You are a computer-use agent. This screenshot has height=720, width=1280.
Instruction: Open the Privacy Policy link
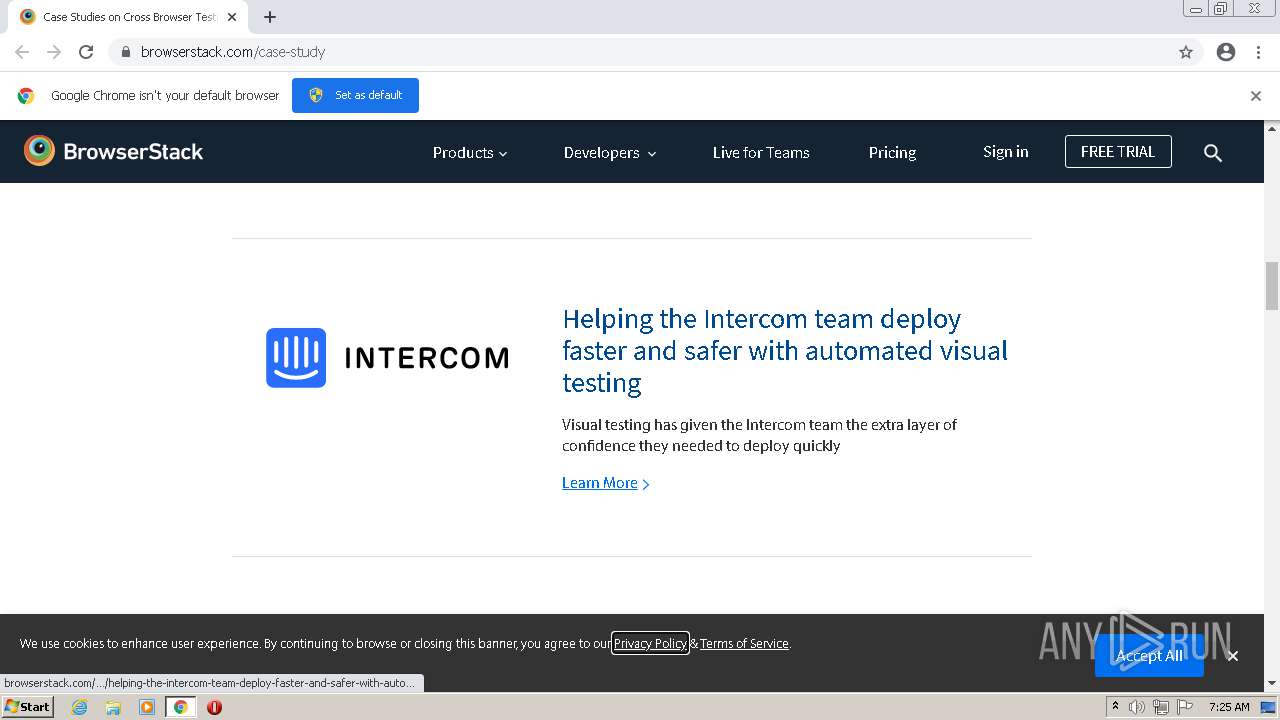650,643
